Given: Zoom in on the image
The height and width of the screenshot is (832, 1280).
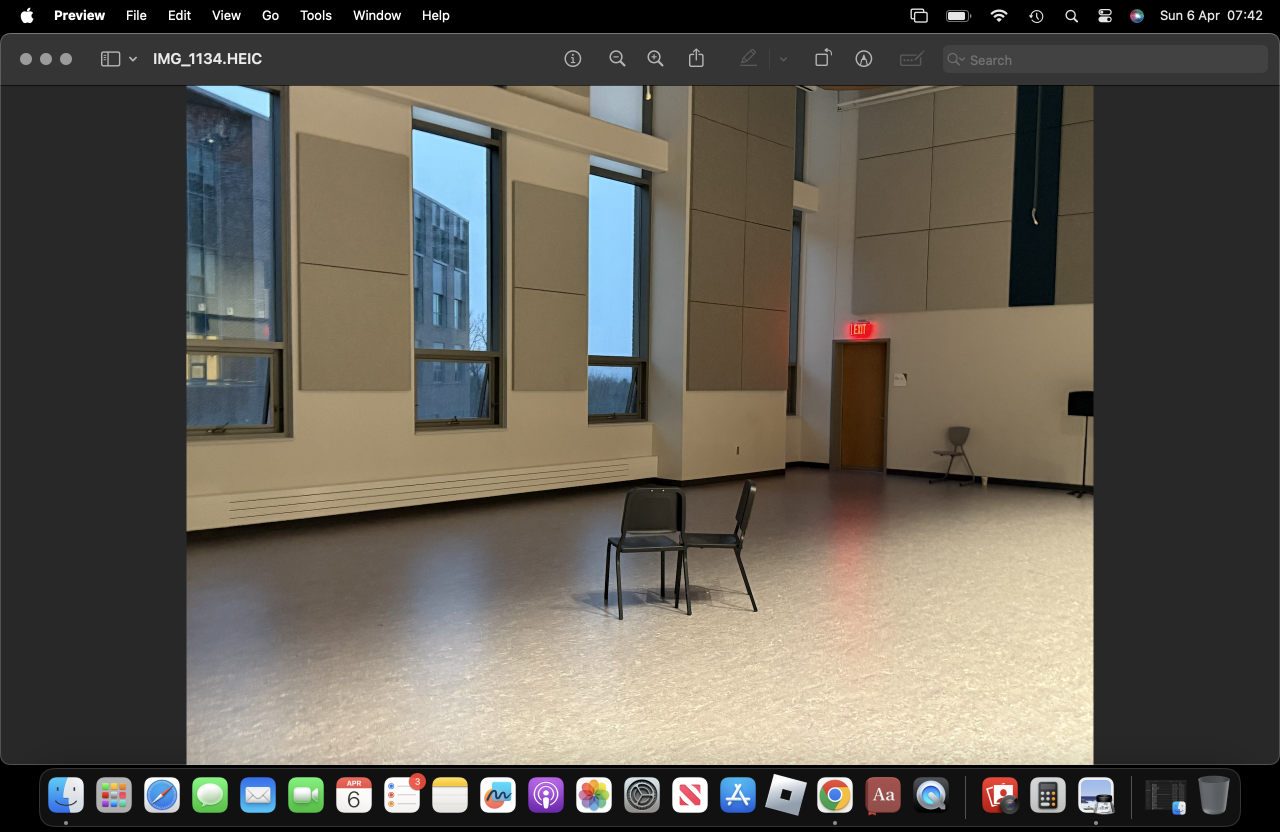Looking at the screenshot, I should [x=655, y=59].
